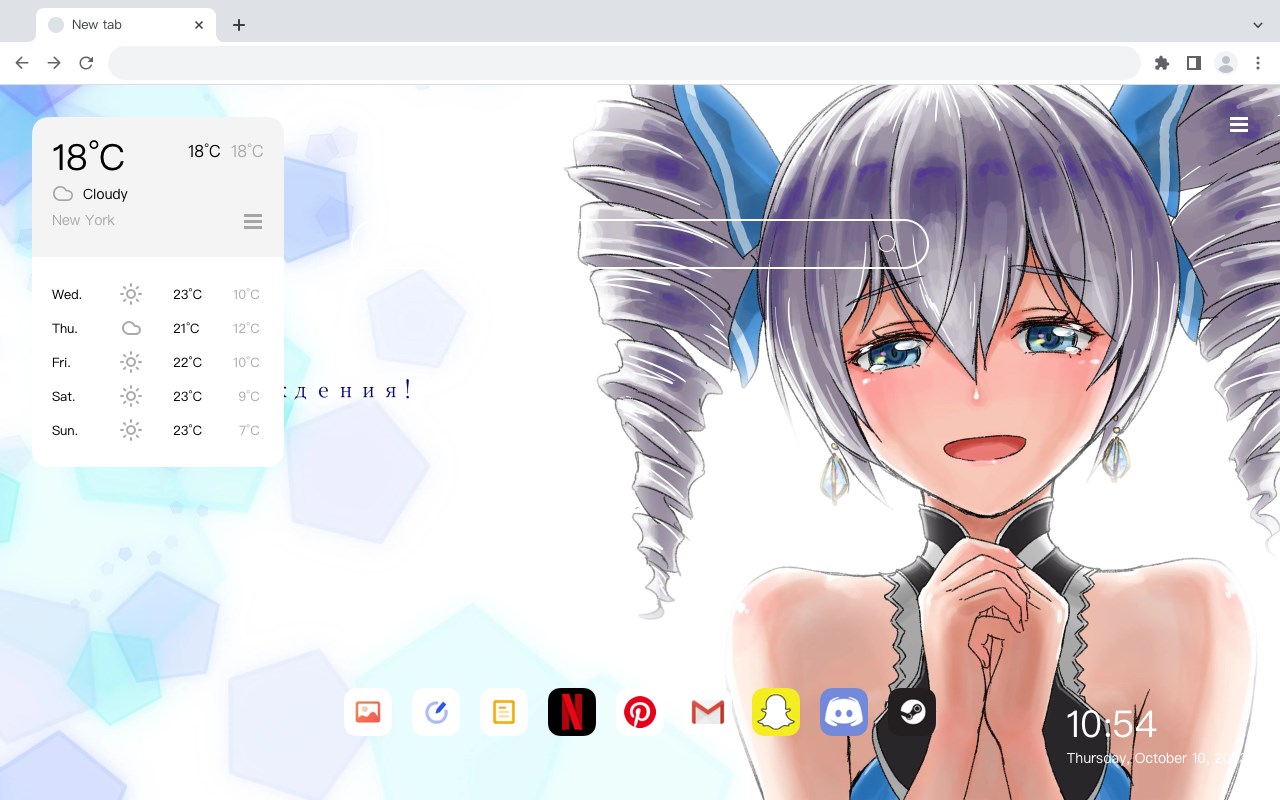Open the Discord shortcut
Image resolution: width=1280 pixels, height=800 pixels.
[x=844, y=712]
